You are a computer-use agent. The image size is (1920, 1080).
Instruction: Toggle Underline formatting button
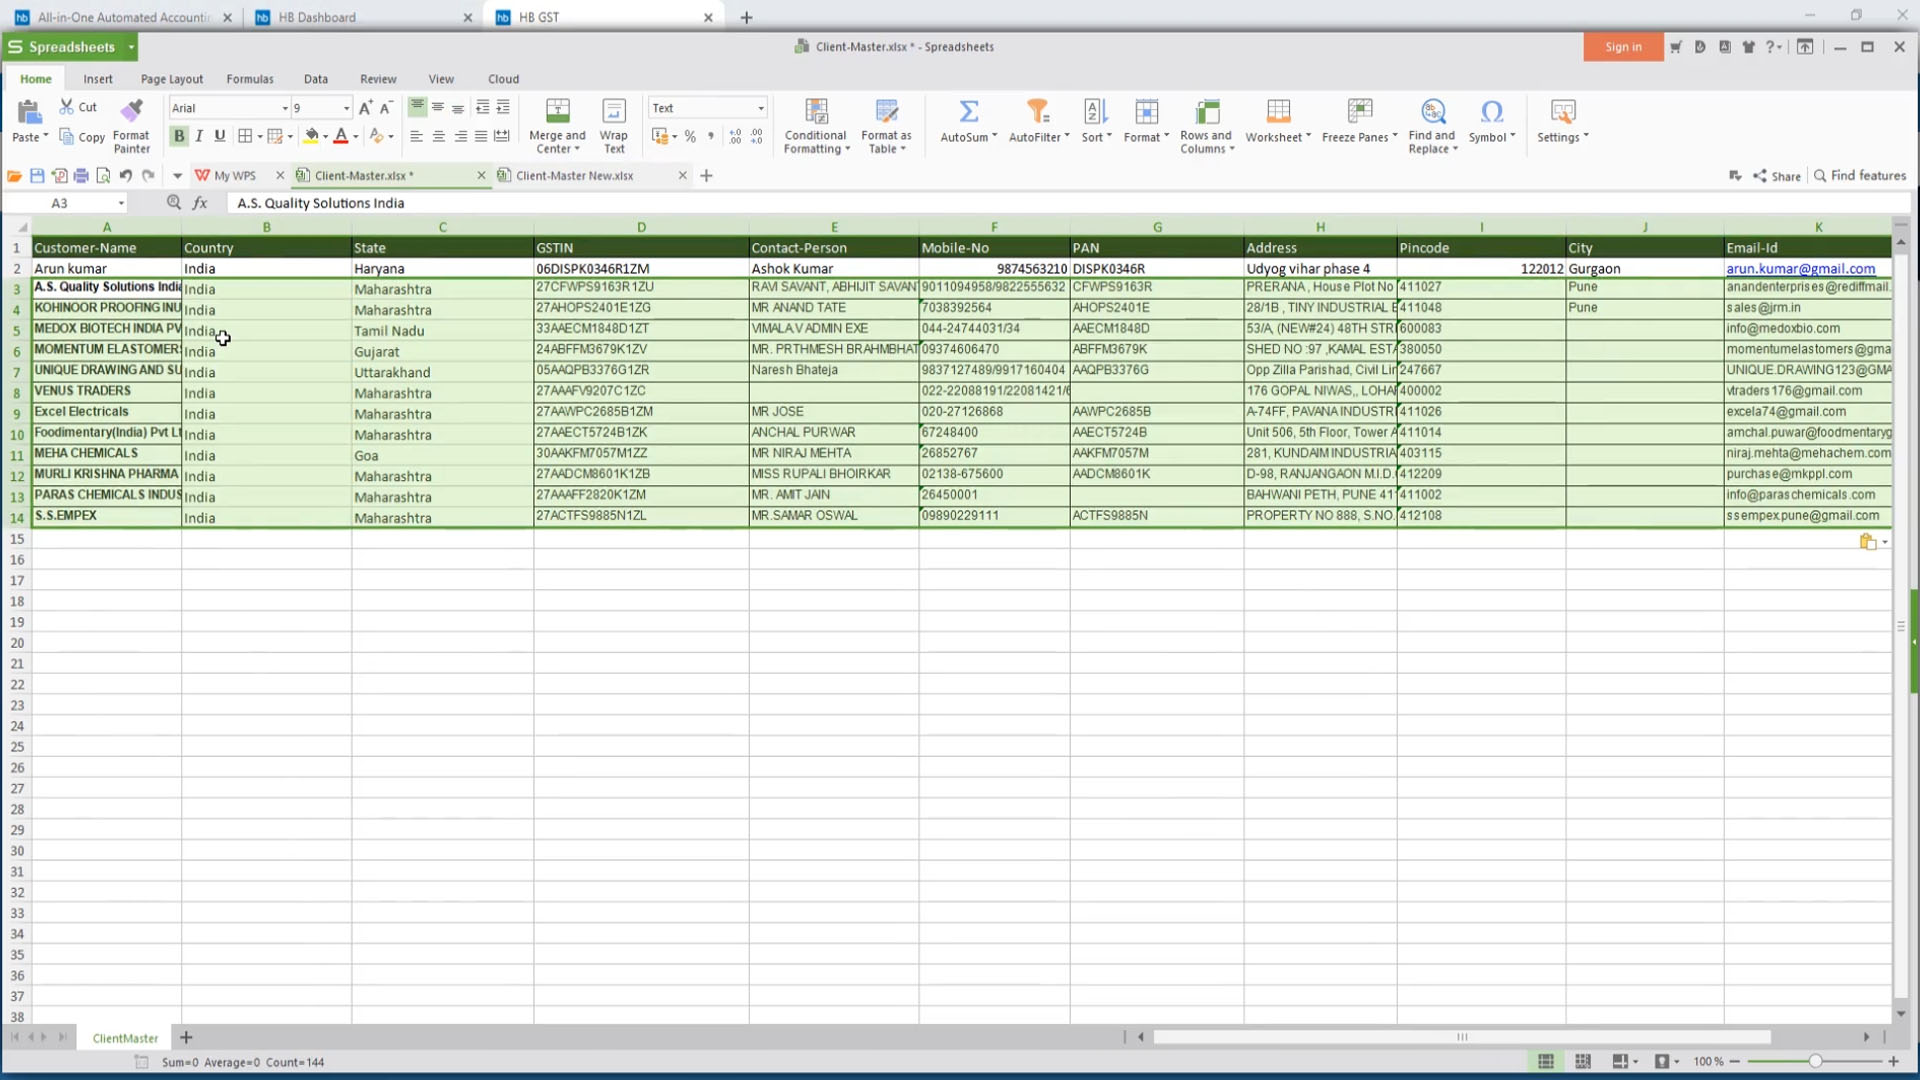pos(220,136)
